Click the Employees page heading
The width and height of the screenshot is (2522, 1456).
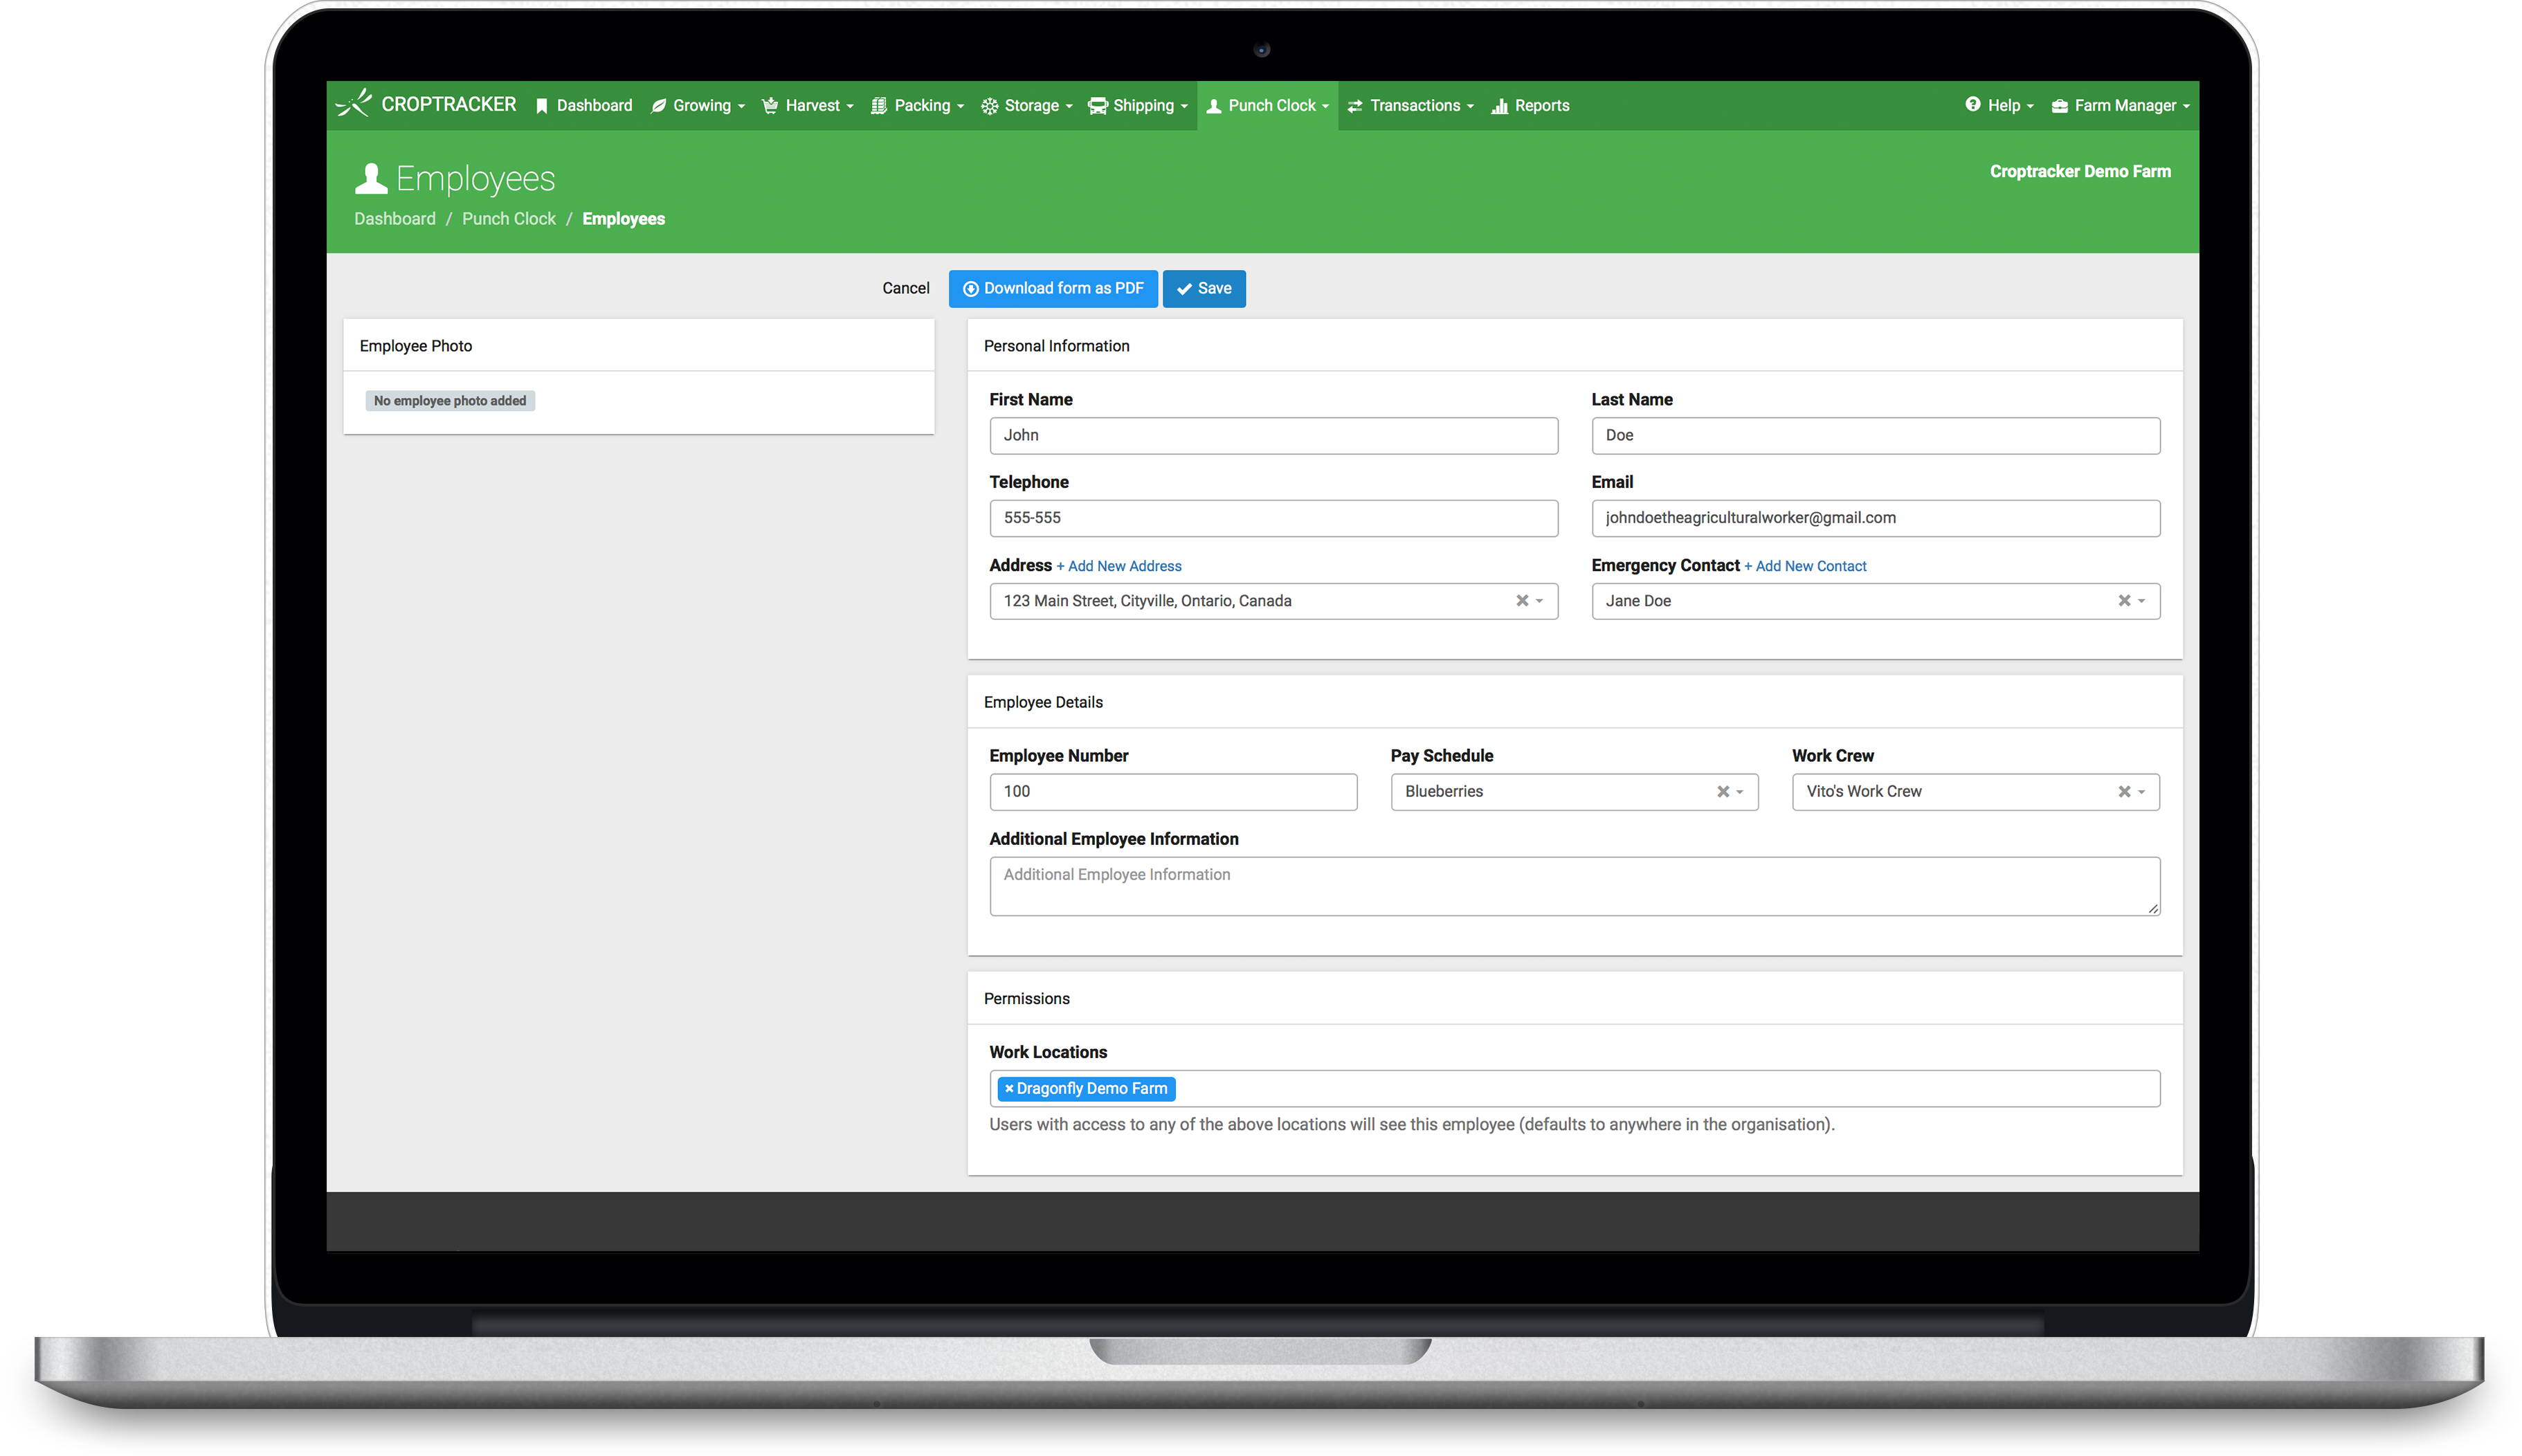click(x=475, y=179)
